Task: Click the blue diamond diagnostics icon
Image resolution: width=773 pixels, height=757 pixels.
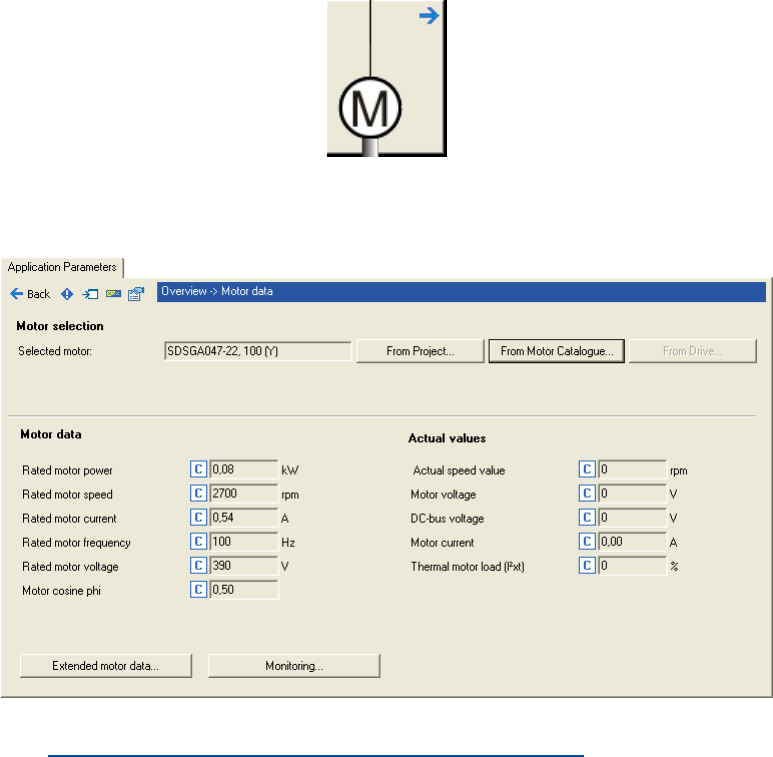Action: pos(68,294)
